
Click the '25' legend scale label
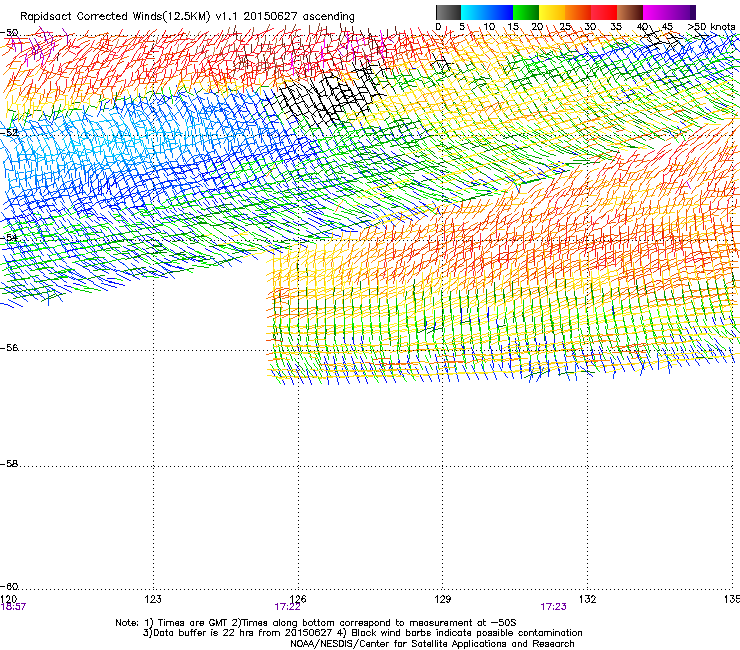(565, 27)
